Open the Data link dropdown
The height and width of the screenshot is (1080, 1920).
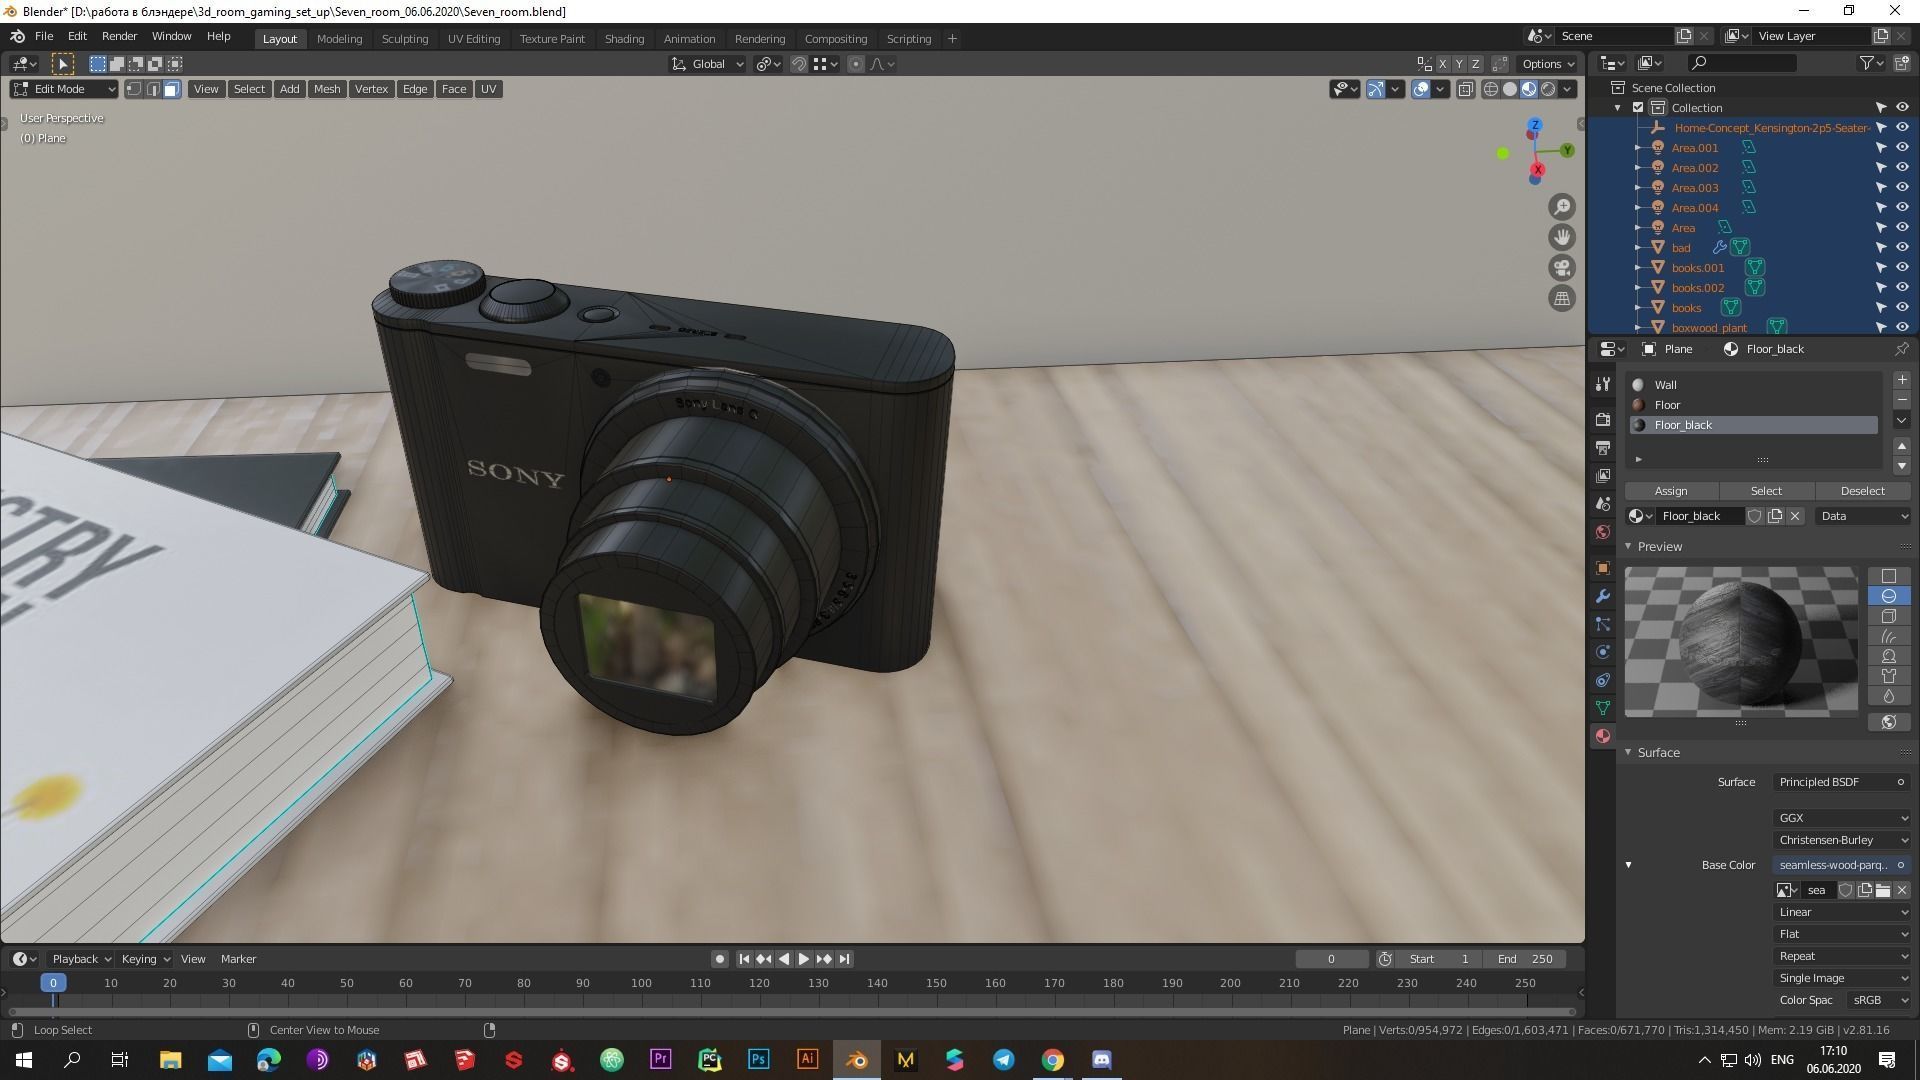pyautogui.click(x=1863, y=516)
